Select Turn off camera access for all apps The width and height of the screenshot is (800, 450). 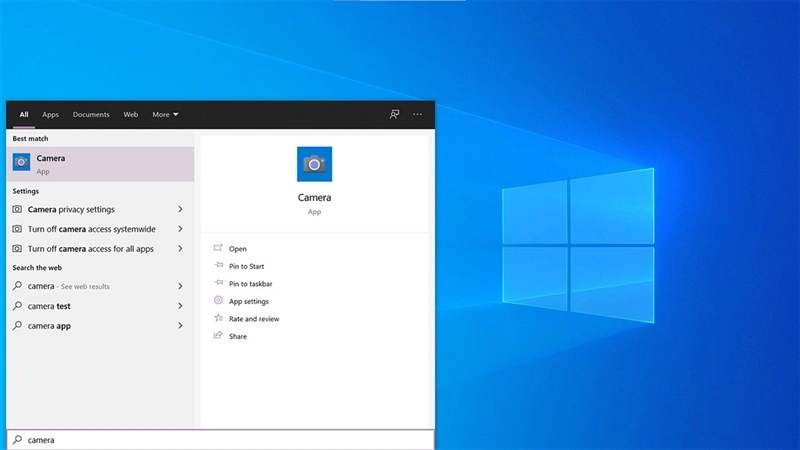click(90, 249)
